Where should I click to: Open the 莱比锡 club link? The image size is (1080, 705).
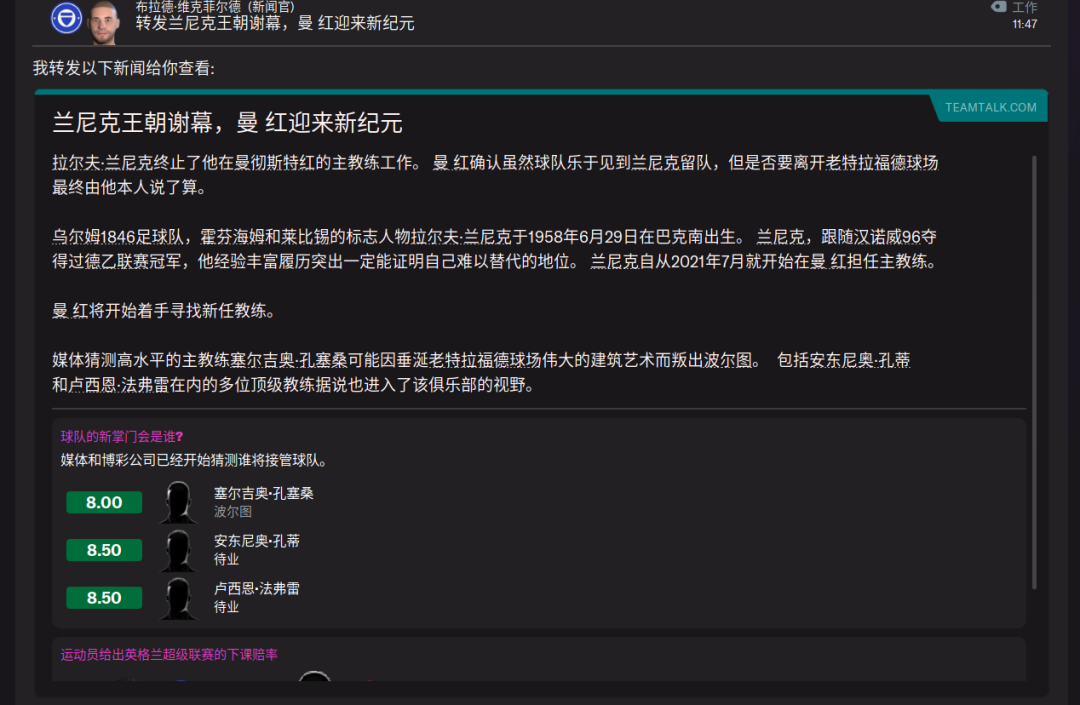pos(306,238)
